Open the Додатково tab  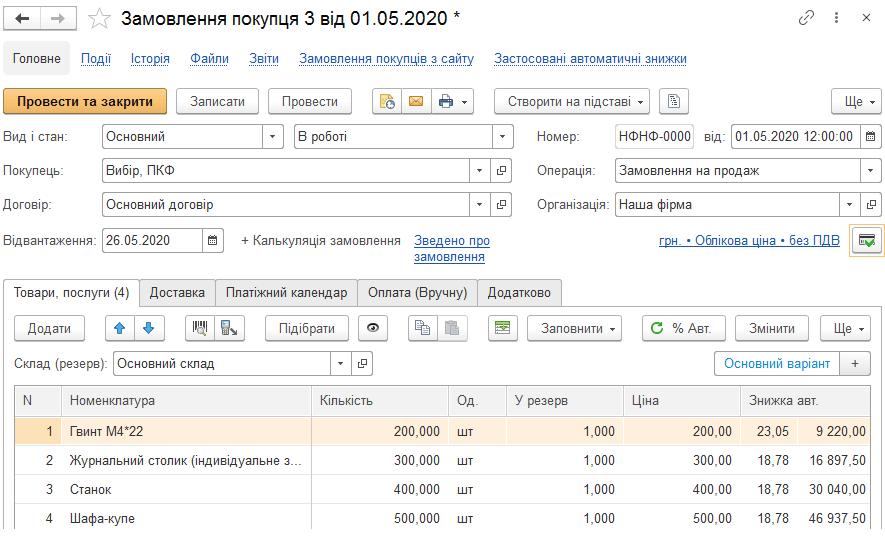pyautogui.click(x=519, y=292)
